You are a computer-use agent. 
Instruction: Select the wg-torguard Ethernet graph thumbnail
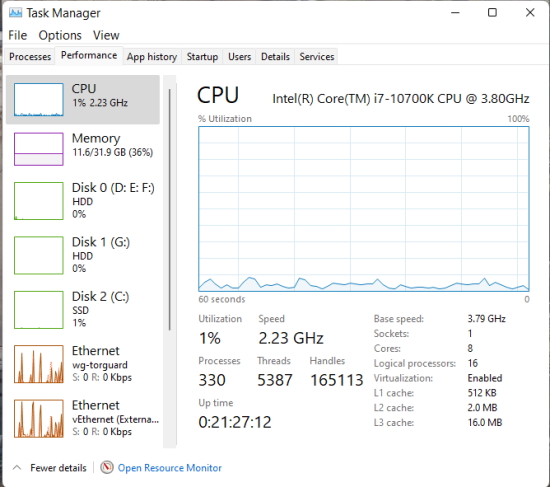39,364
